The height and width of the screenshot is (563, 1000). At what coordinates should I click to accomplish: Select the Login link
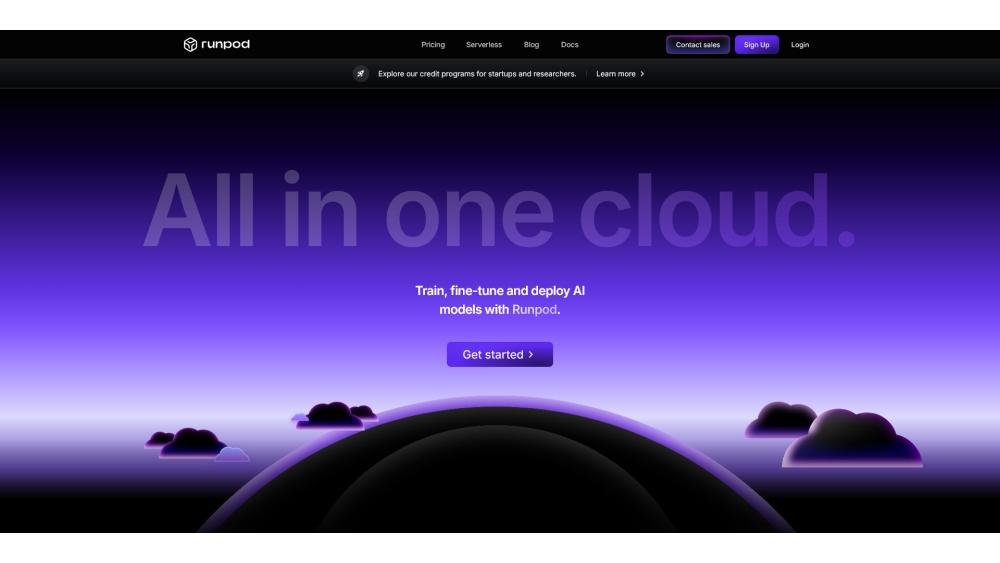click(x=800, y=45)
